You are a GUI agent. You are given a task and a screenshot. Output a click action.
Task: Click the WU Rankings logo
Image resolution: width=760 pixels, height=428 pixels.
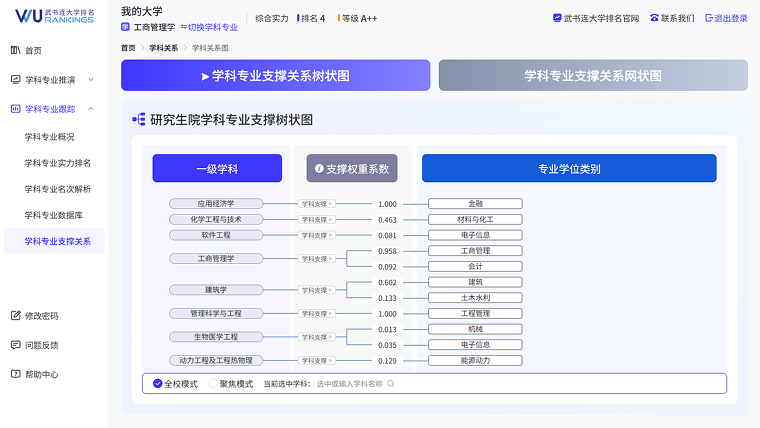click(x=54, y=16)
